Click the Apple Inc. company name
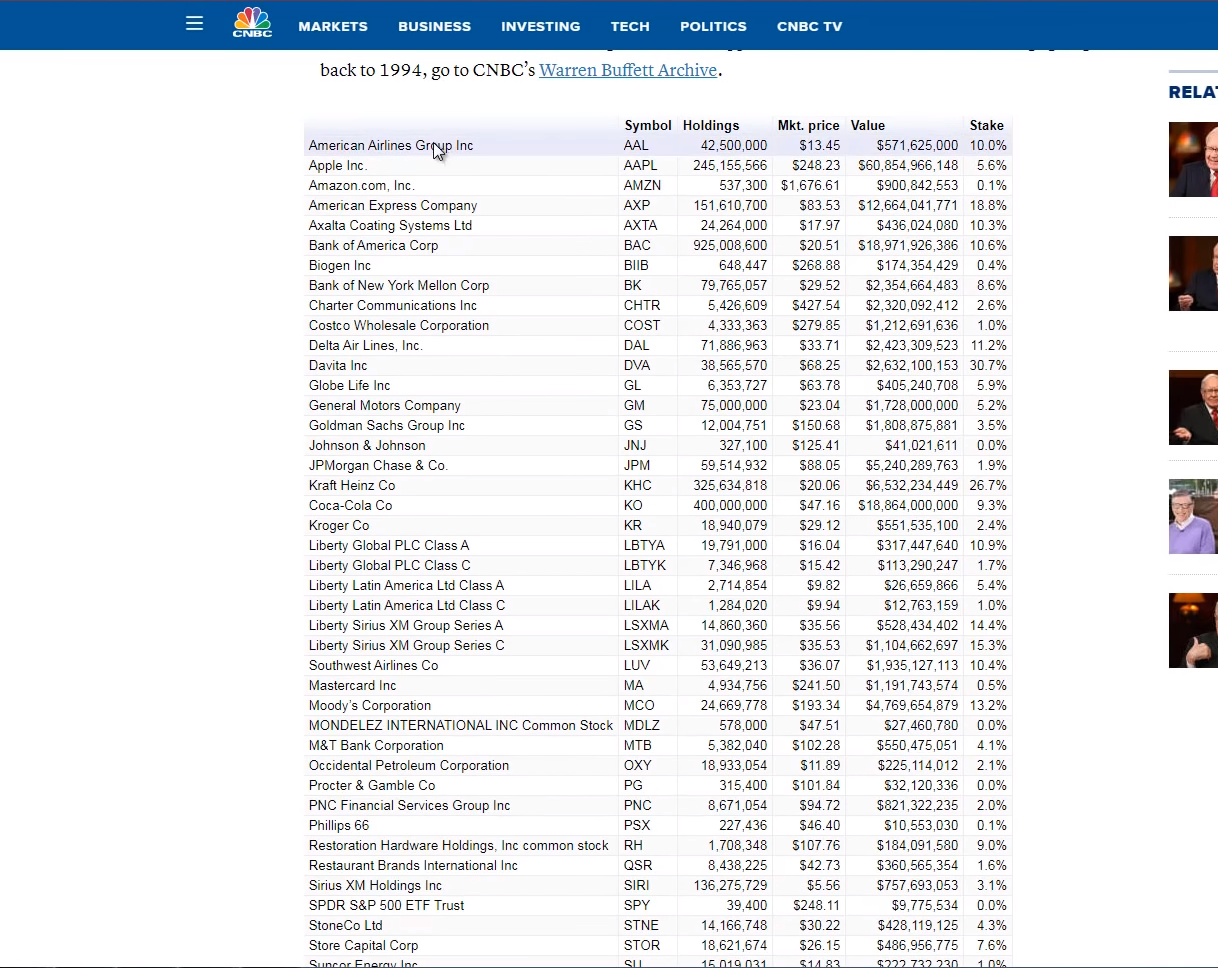Image resolution: width=1218 pixels, height=968 pixels. [338, 165]
